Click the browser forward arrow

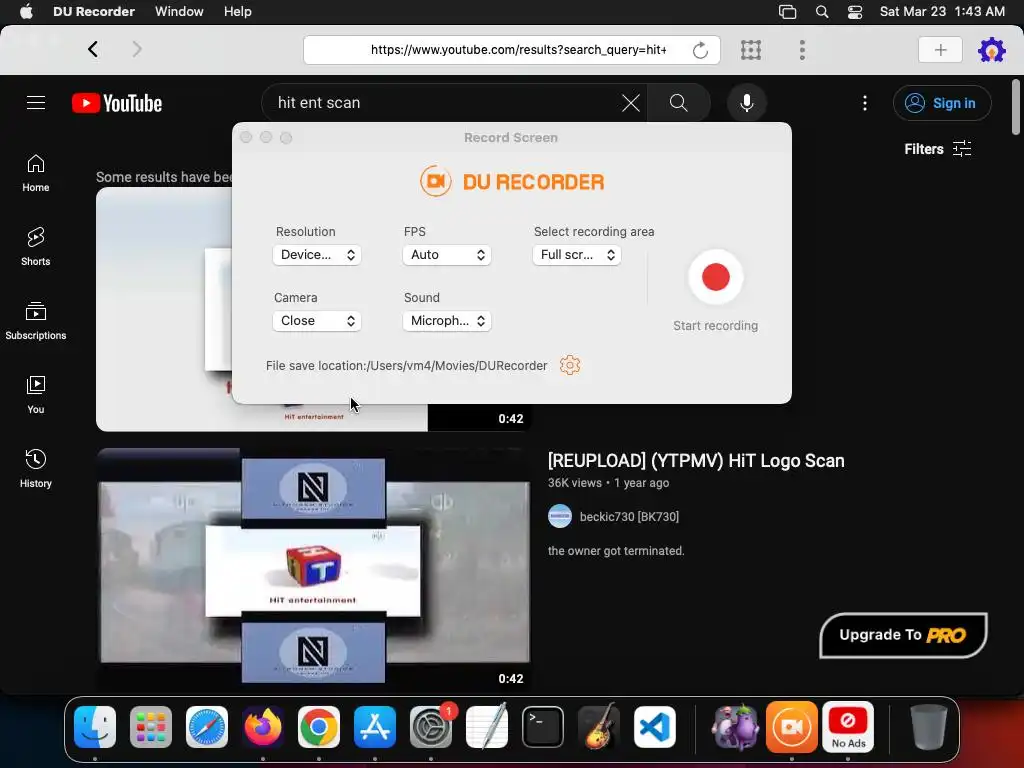click(x=136, y=49)
